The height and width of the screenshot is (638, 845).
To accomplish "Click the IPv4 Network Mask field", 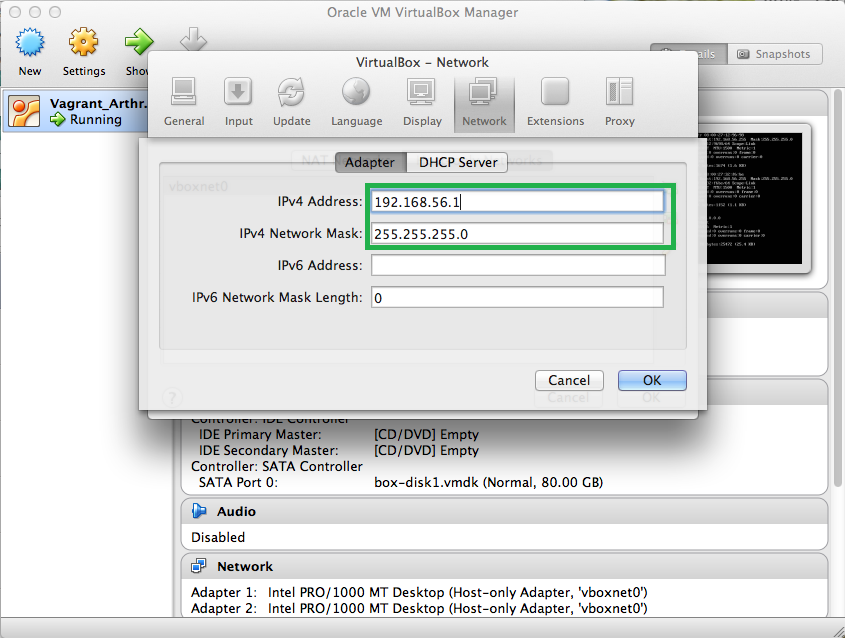I will 517,234.
